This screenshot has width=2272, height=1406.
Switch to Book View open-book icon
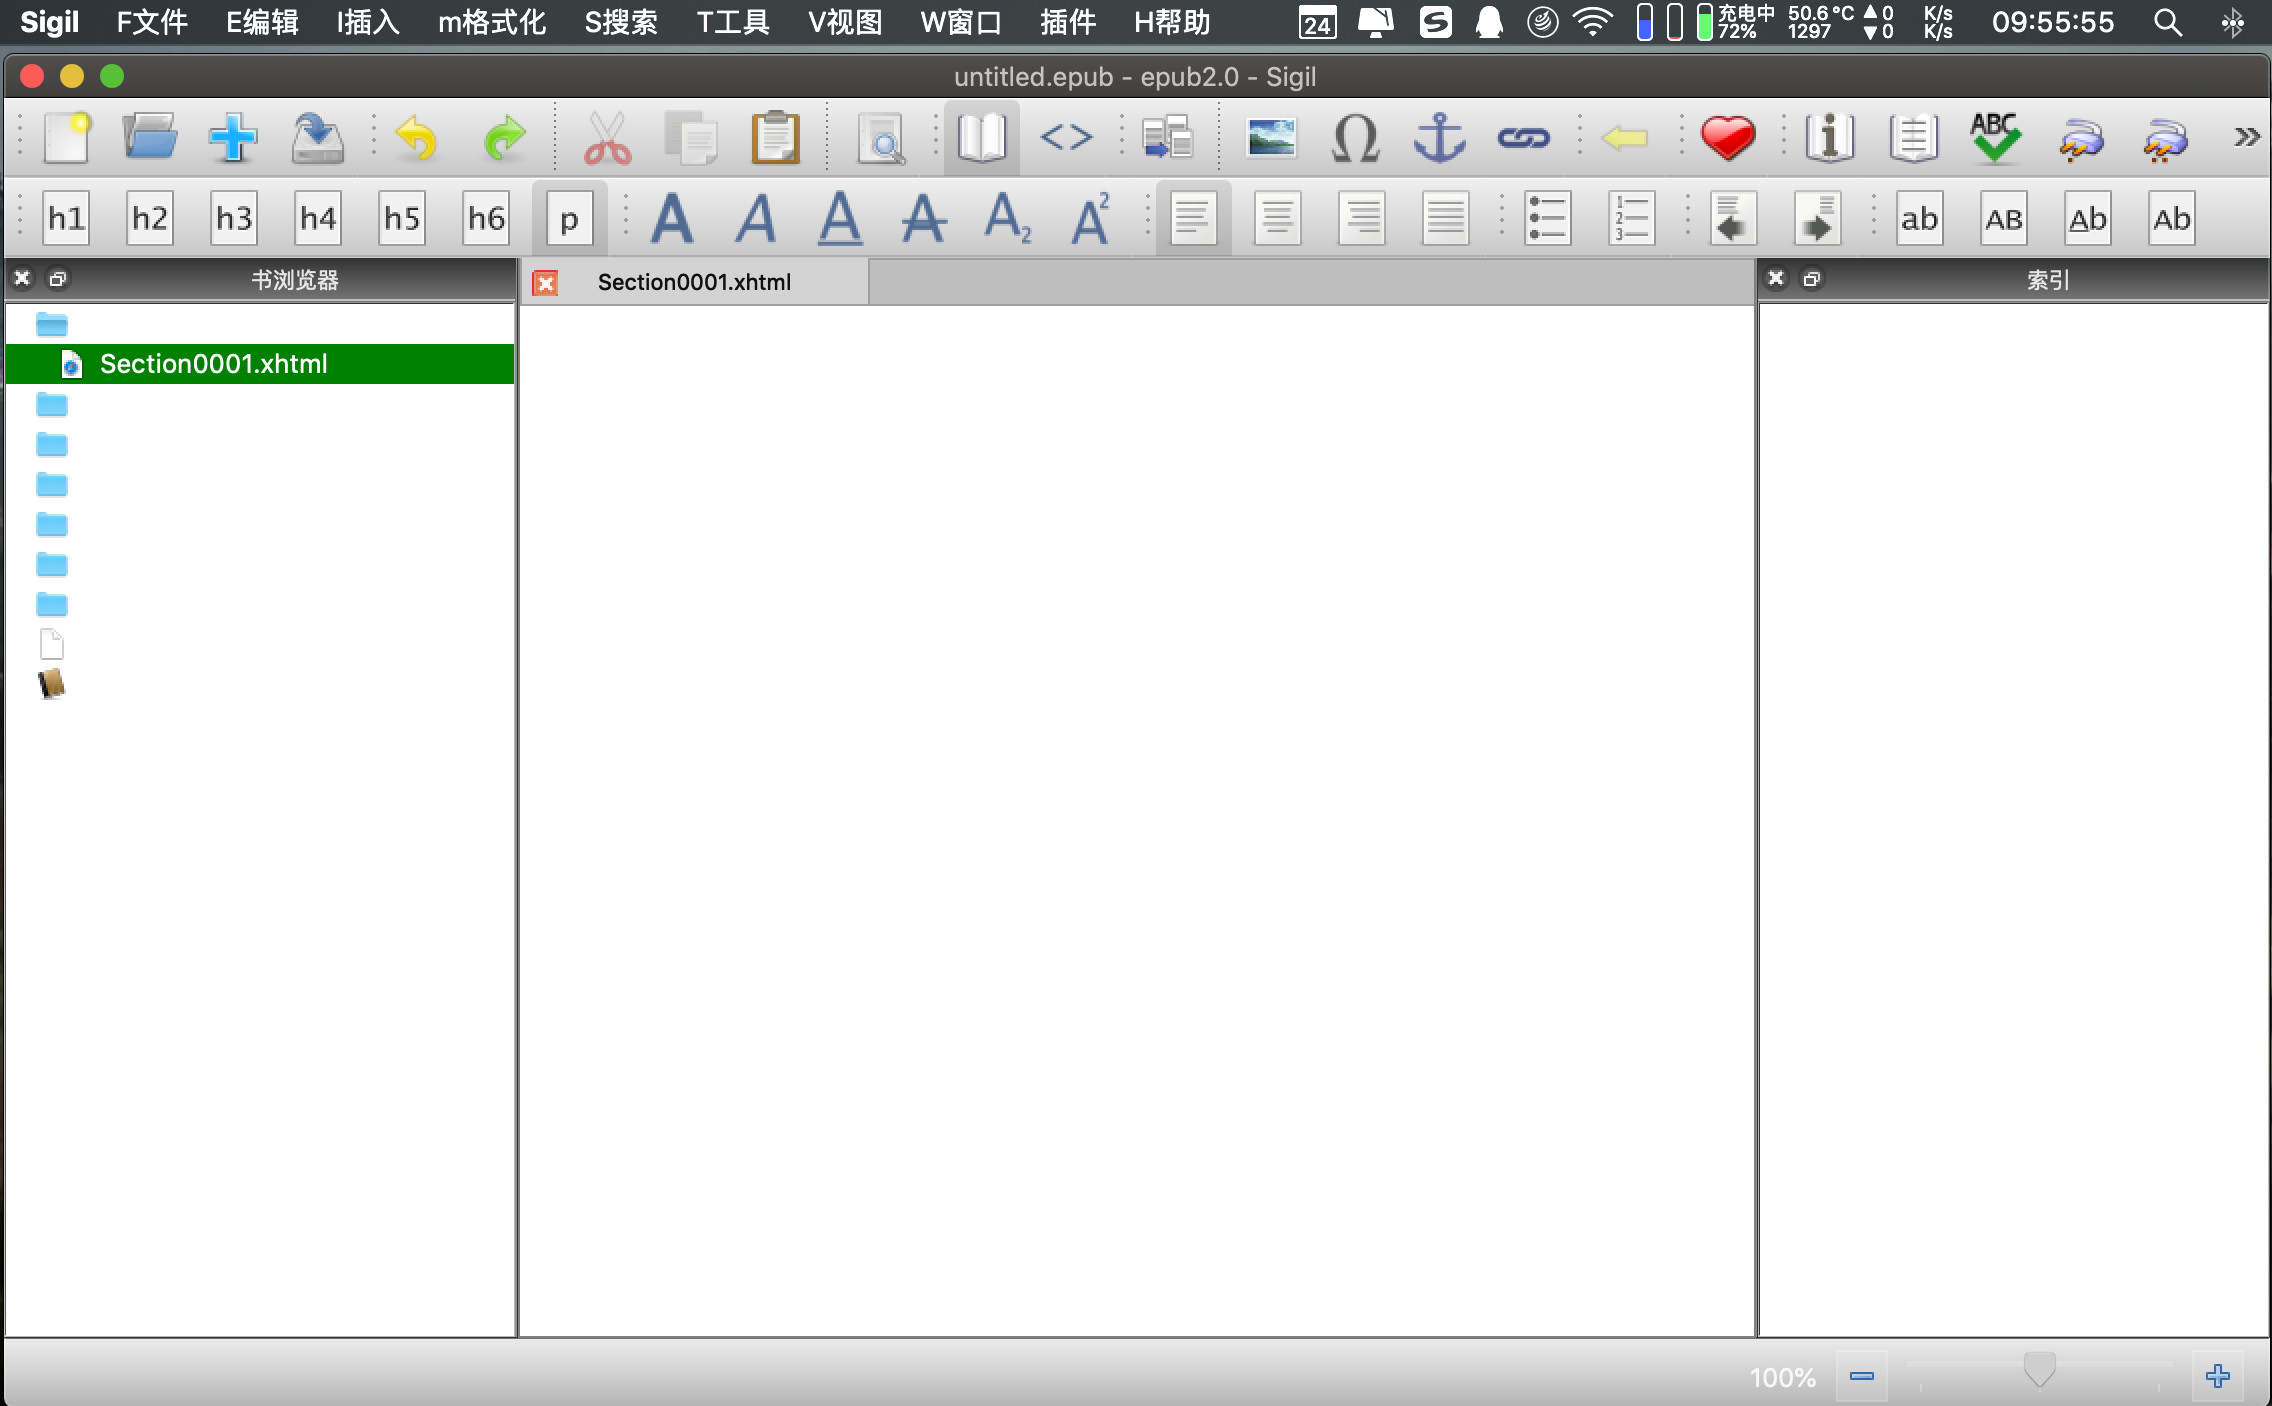click(981, 137)
